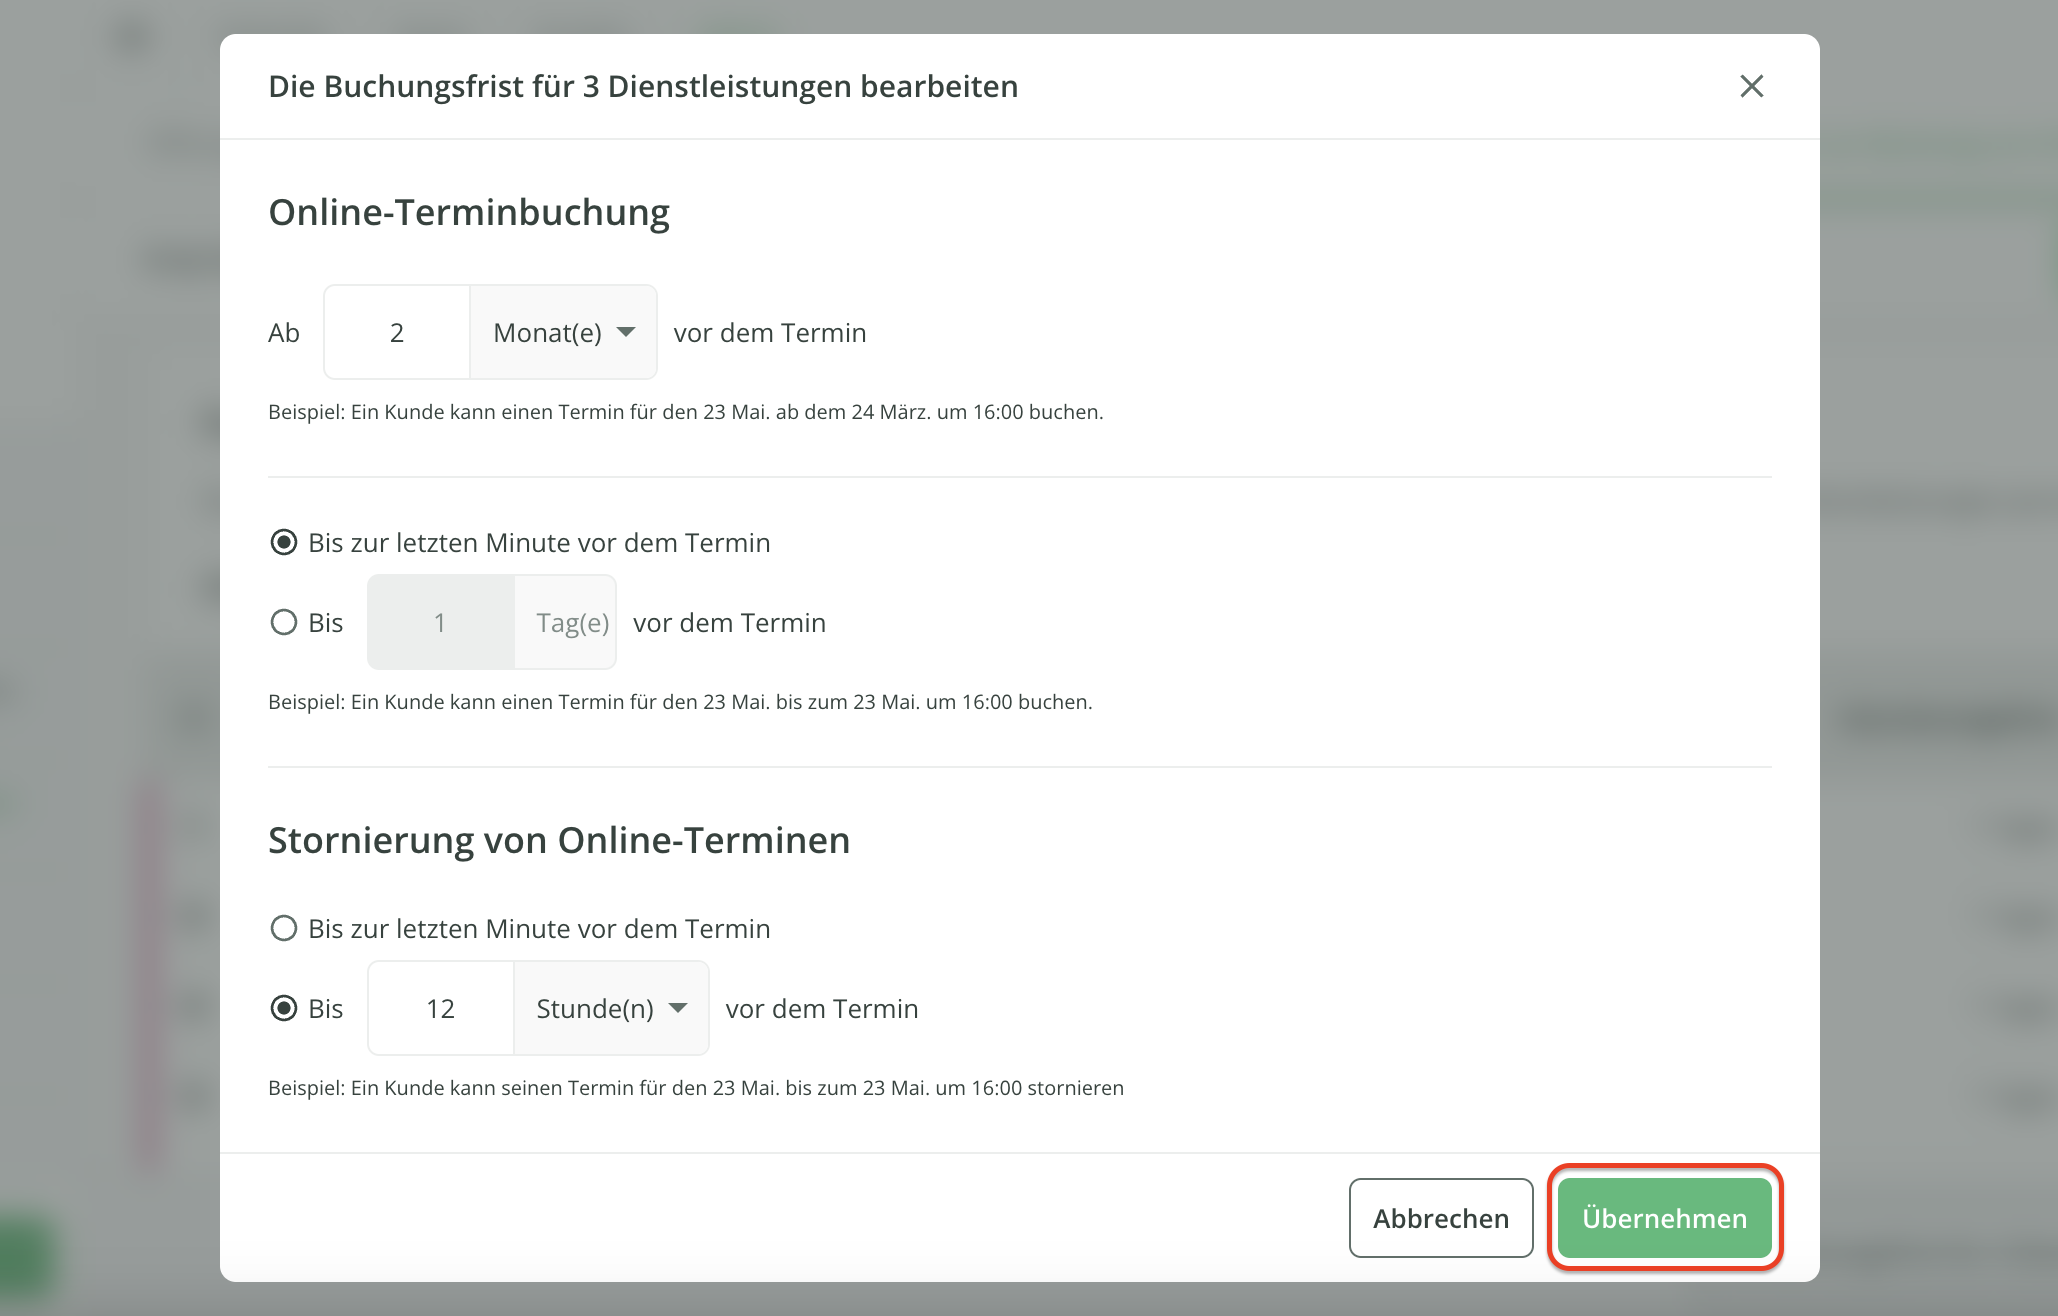The image size is (2058, 1316).
Task: Close the booking deadline dialog with the X
Action: [1751, 87]
